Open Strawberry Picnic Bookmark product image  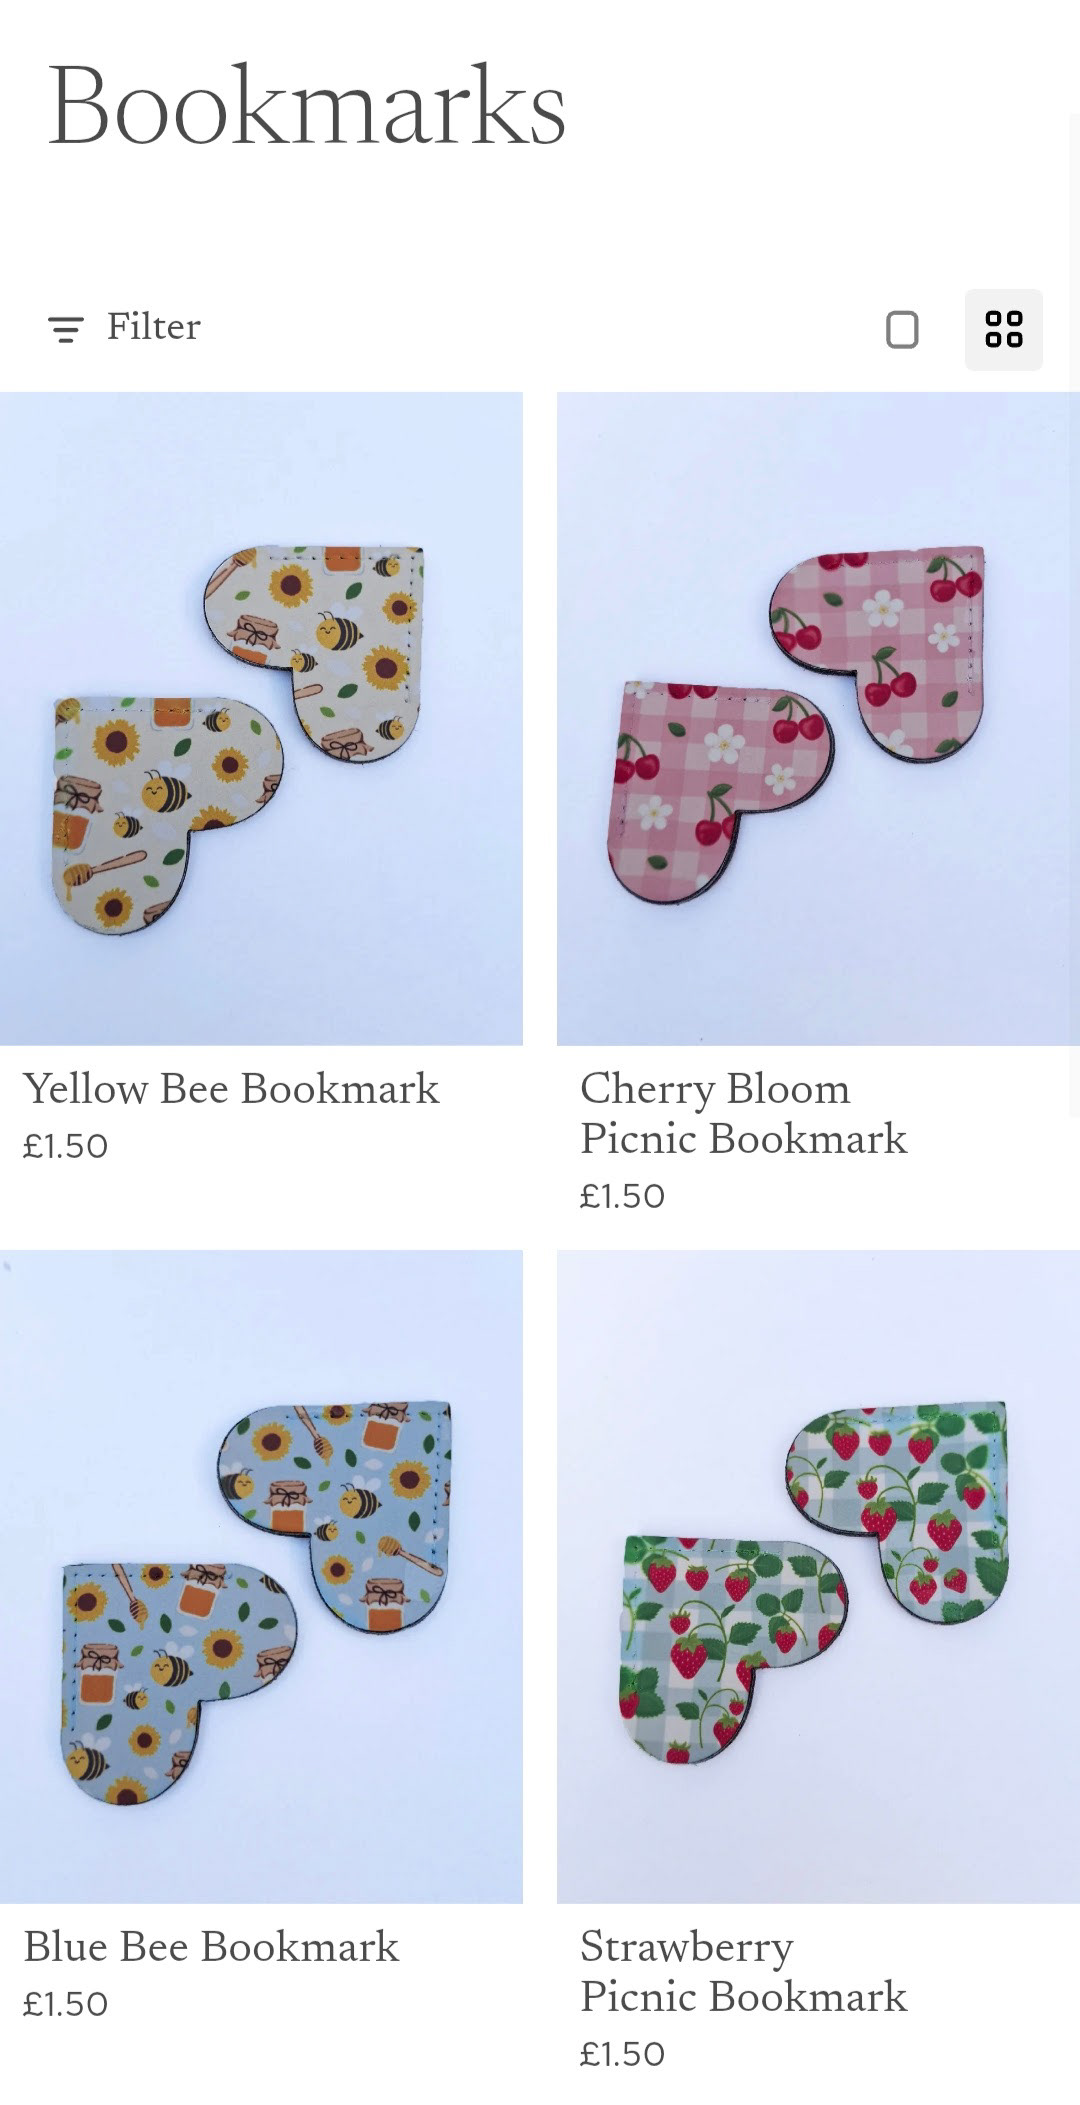tap(818, 1576)
